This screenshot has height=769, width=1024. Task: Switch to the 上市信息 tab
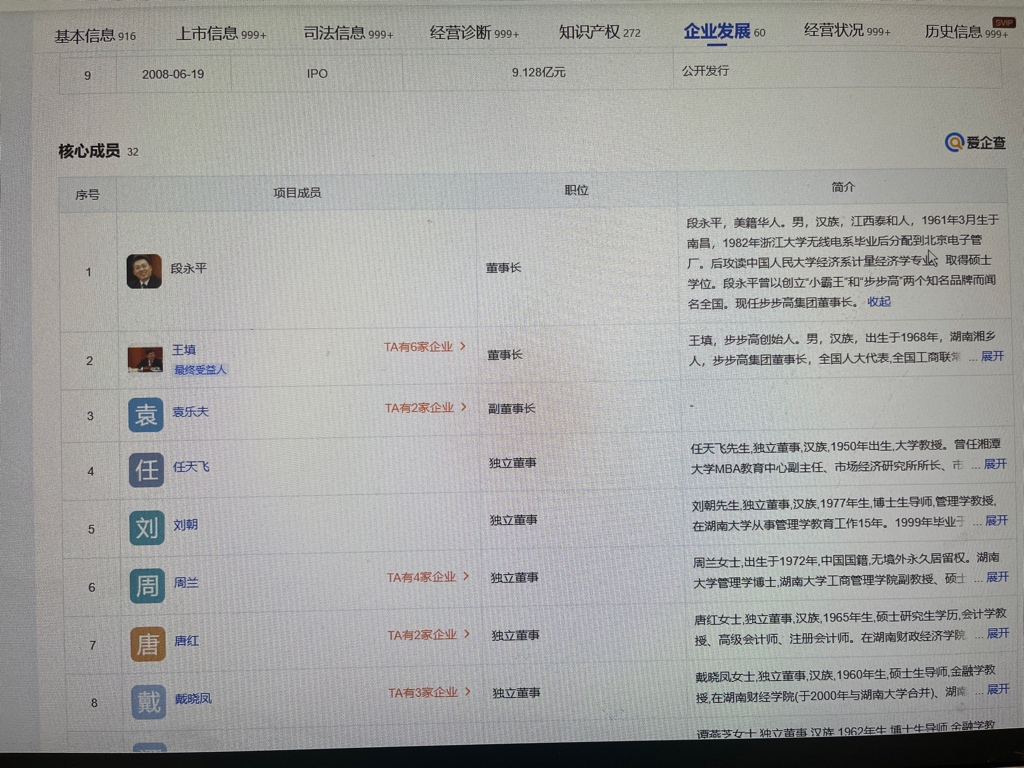[221, 33]
